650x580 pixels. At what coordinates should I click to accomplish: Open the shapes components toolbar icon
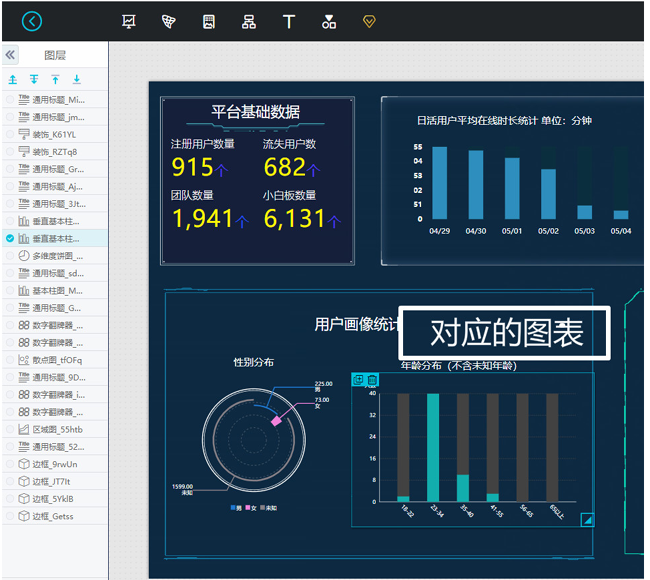point(329,21)
